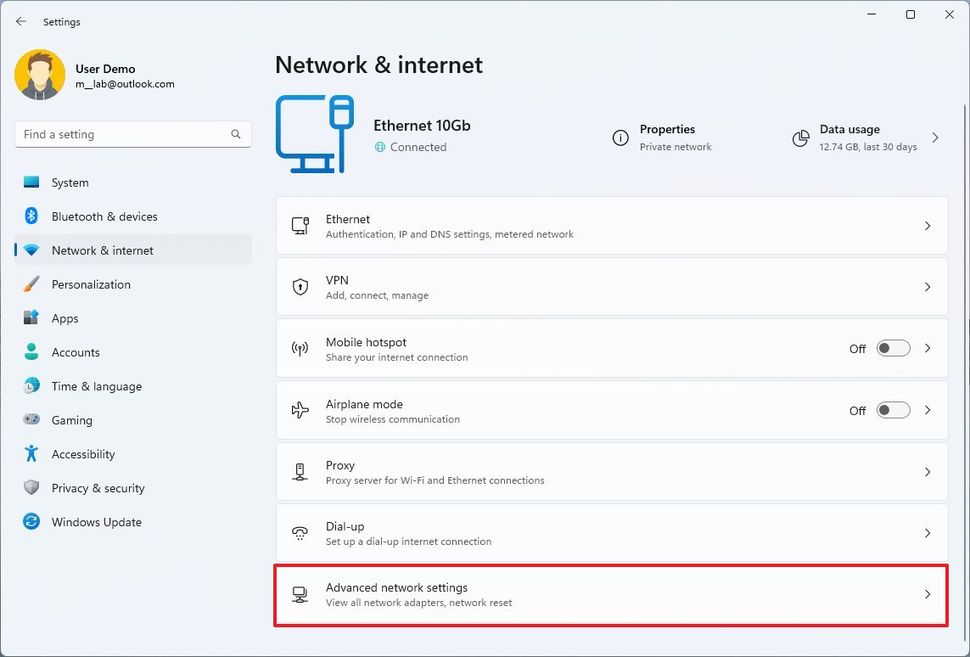This screenshot has width=970, height=657.
Task: Open the VPN settings chevron
Action: point(926,287)
